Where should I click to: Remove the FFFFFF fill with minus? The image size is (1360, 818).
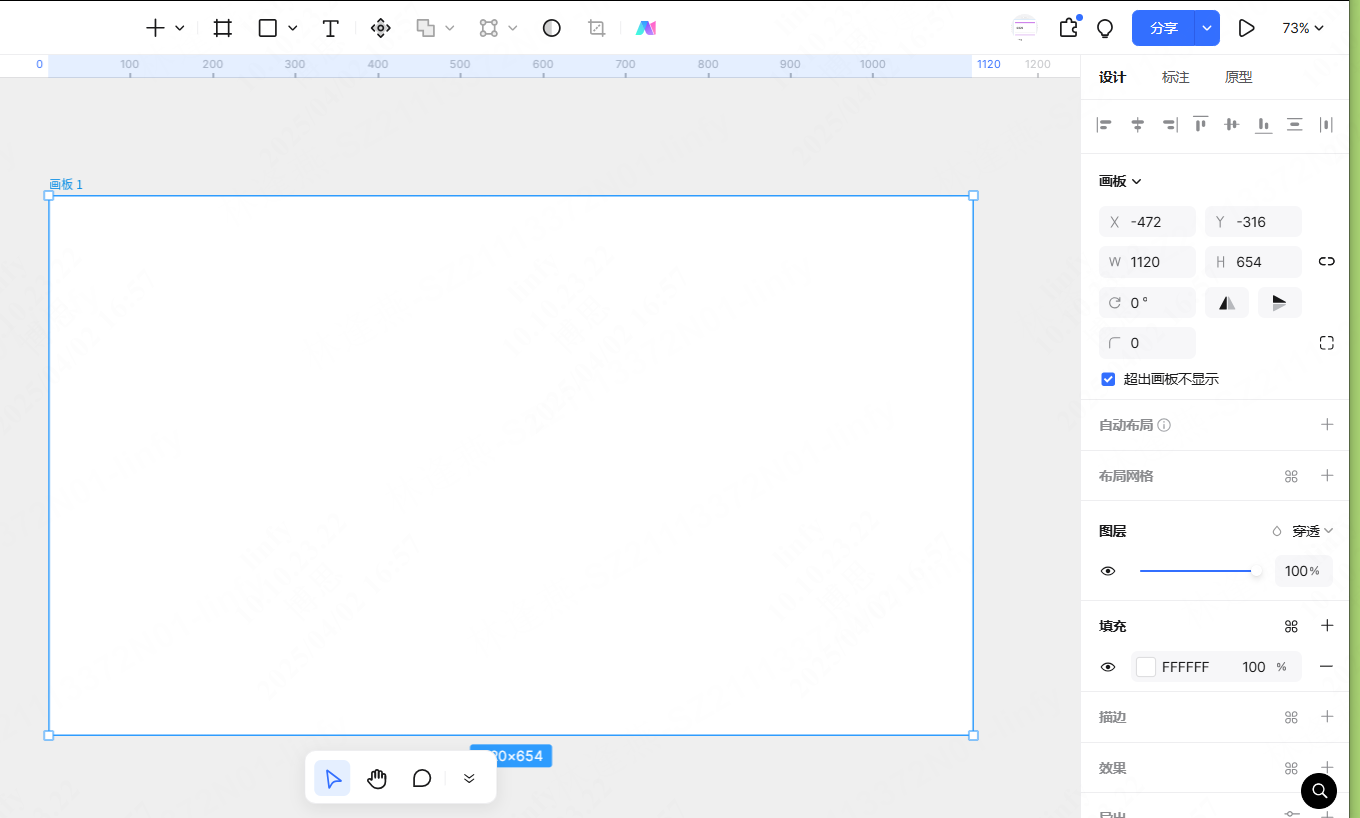click(x=1327, y=666)
